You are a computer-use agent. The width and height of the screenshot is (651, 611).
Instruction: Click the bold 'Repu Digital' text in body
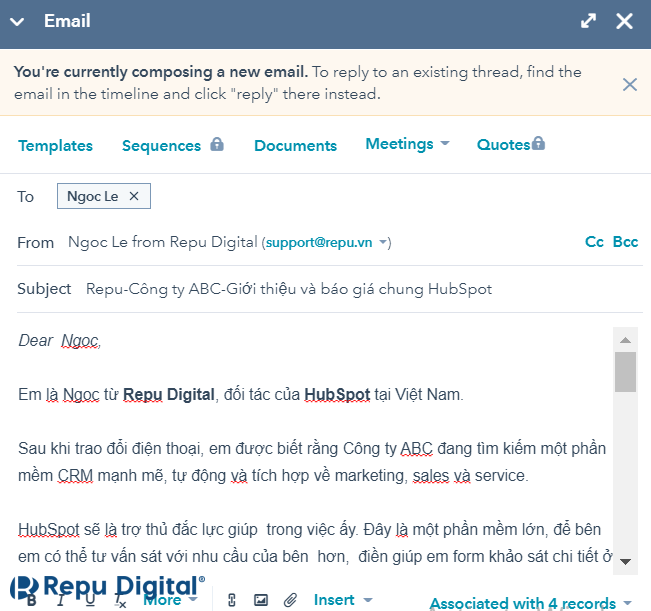(169, 394)
